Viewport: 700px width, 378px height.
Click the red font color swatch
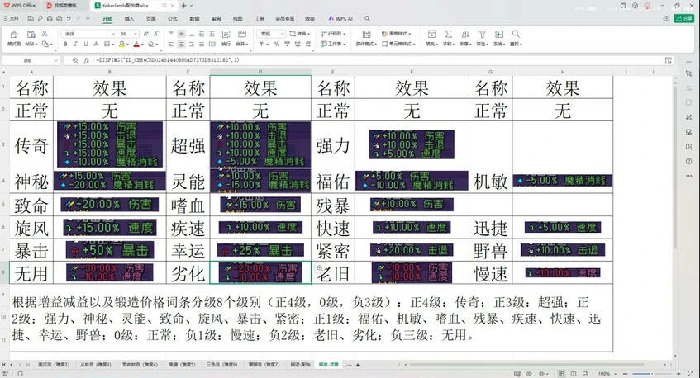pyautogui.click(x=136, y=44)
